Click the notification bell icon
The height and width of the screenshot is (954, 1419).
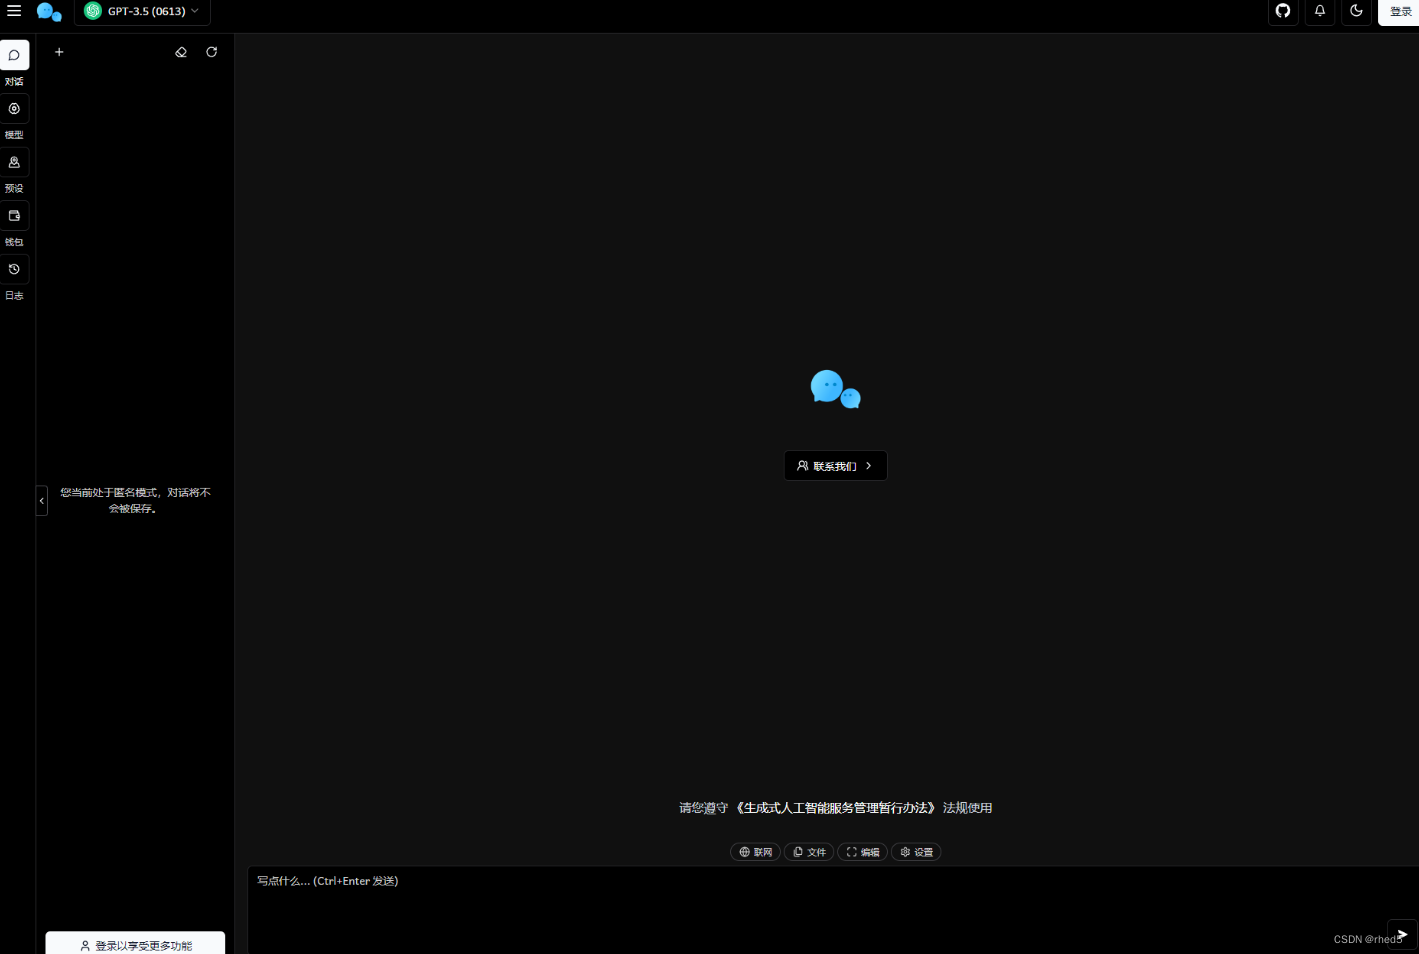click(x=1319, y=12)
